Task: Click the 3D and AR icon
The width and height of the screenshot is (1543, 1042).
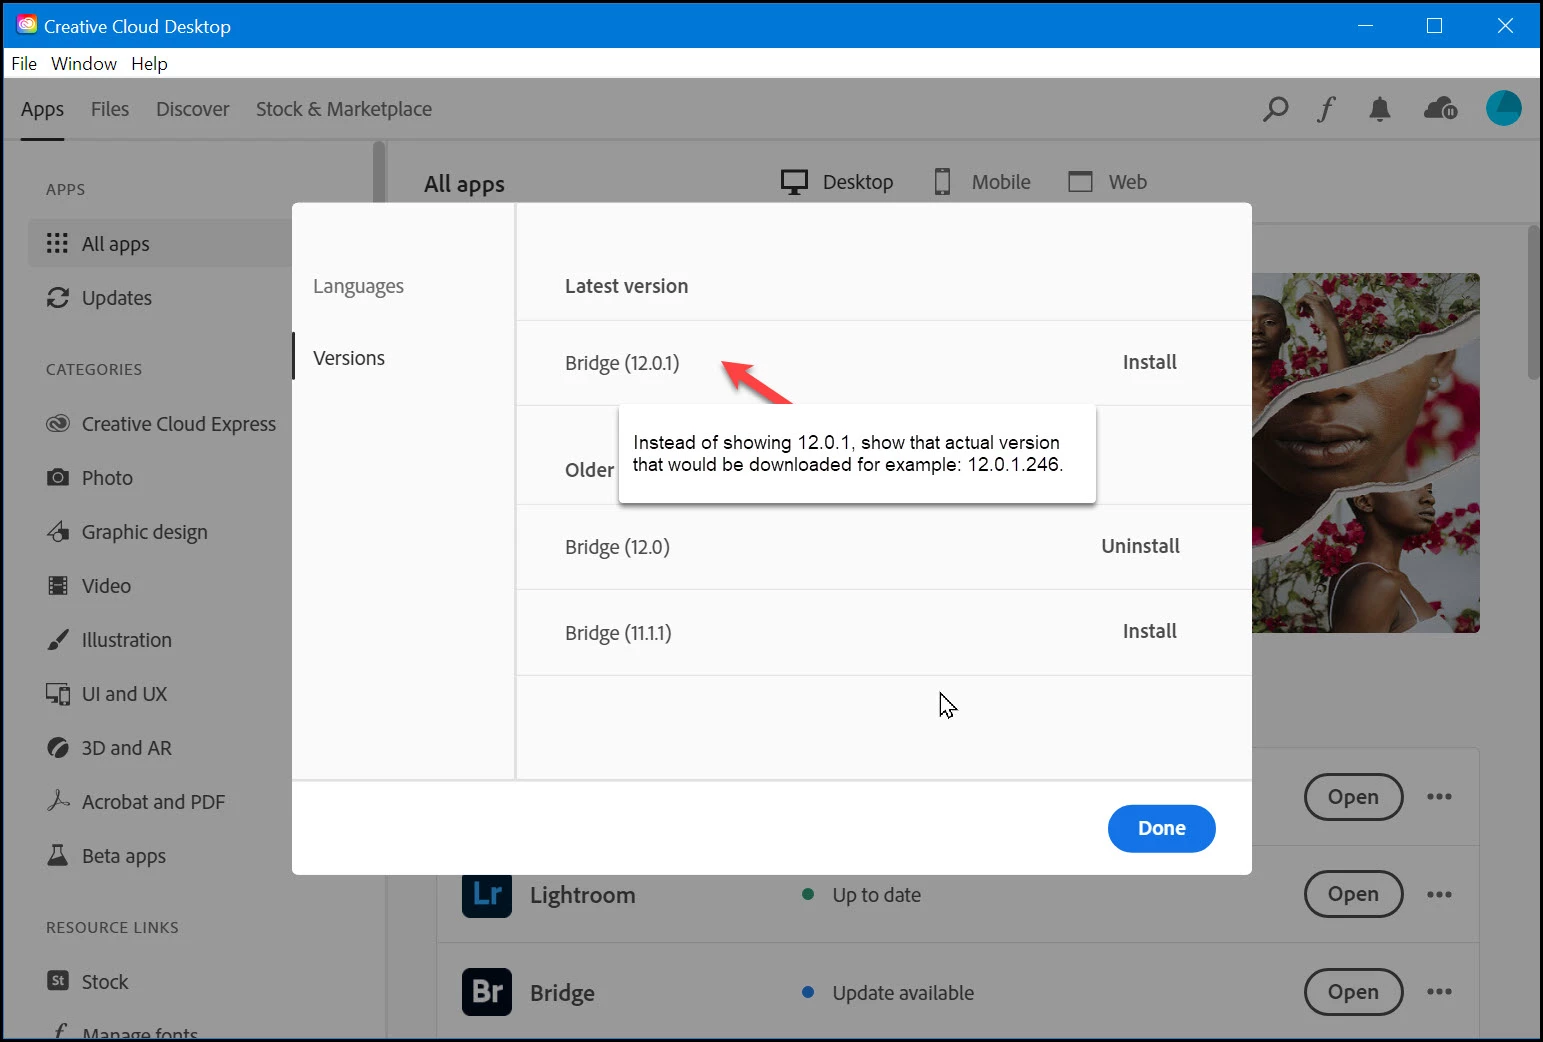Action: 58,748
